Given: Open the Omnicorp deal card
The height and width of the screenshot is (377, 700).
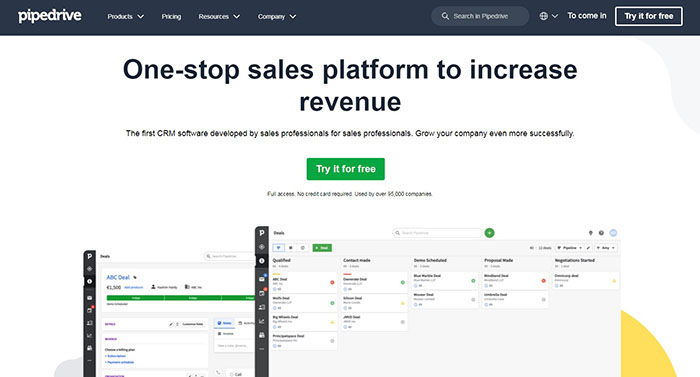Looking at the screenshot, I should coord(586,281).
